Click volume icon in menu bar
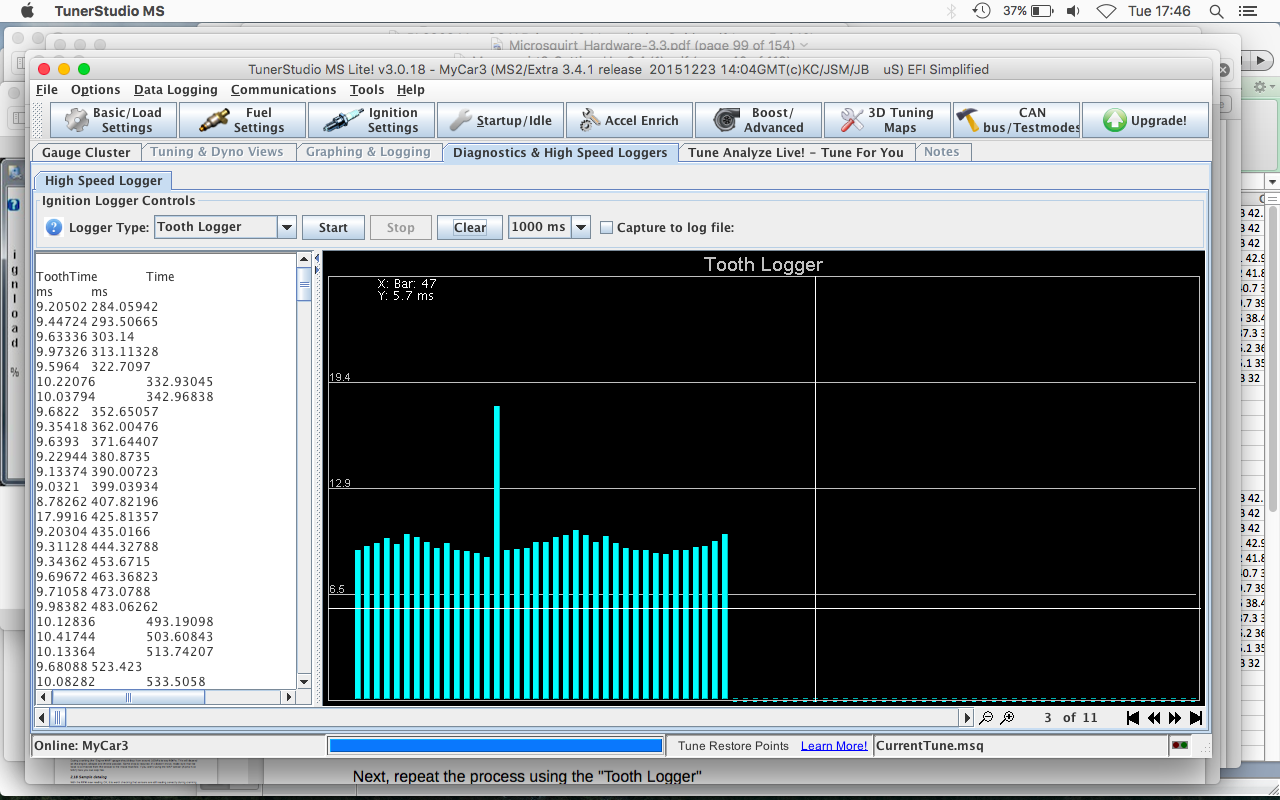Image resolution: width=1280 pixels, height=800 pixels. pos(1073,11)
